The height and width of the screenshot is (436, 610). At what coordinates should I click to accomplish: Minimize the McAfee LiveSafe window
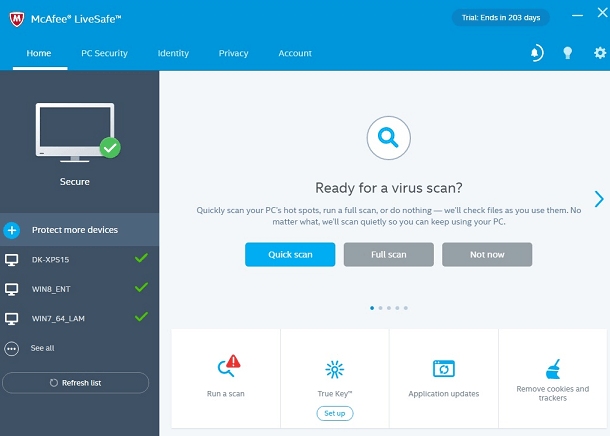tap(577, 15)
